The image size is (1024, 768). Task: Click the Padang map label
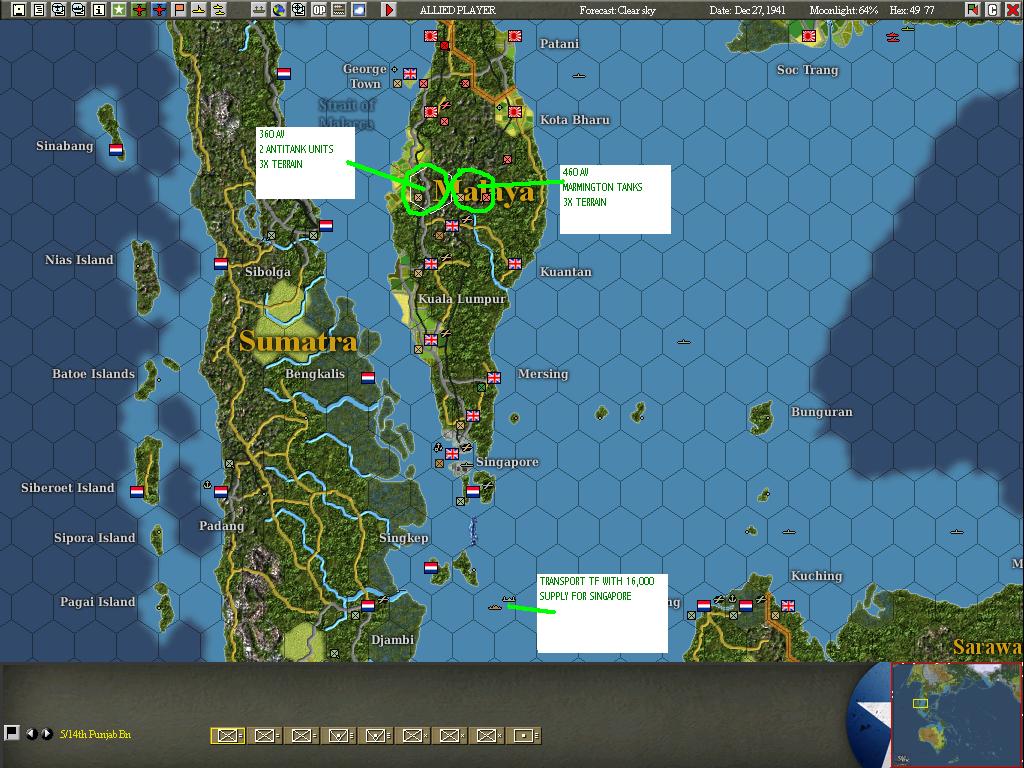(x=221, y=526)
